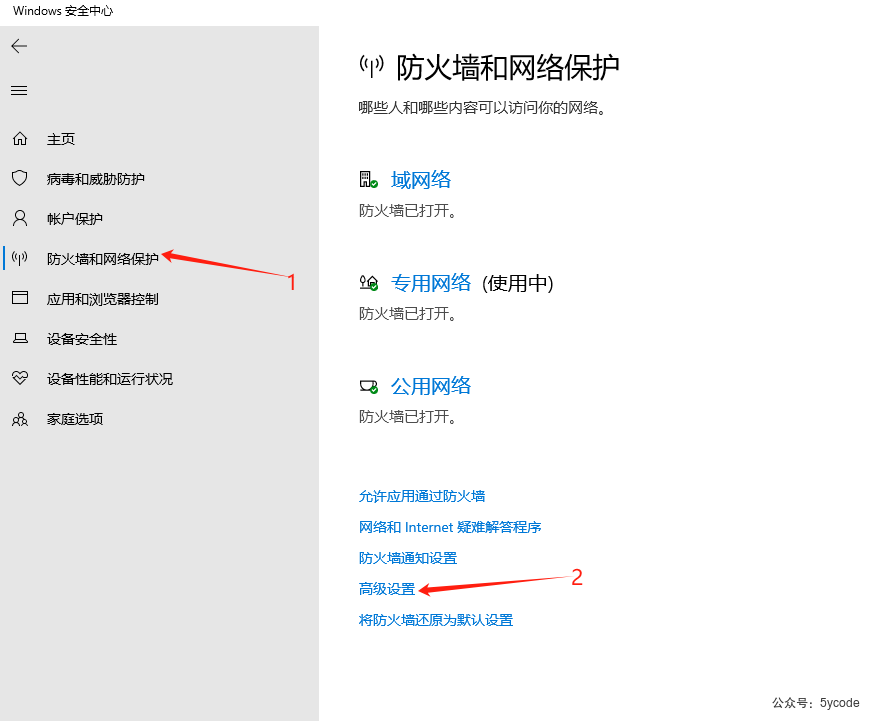This screenshot has width=871, height=721.
Task: Open 防火墙通知设置 link
Action: [x=408, y=558]
